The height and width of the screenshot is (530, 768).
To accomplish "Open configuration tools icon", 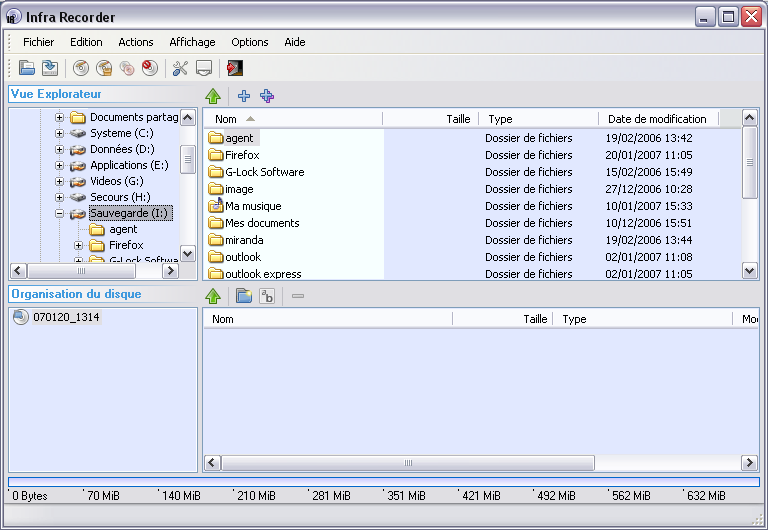I will pyautogui.click(x=180, y=68).
